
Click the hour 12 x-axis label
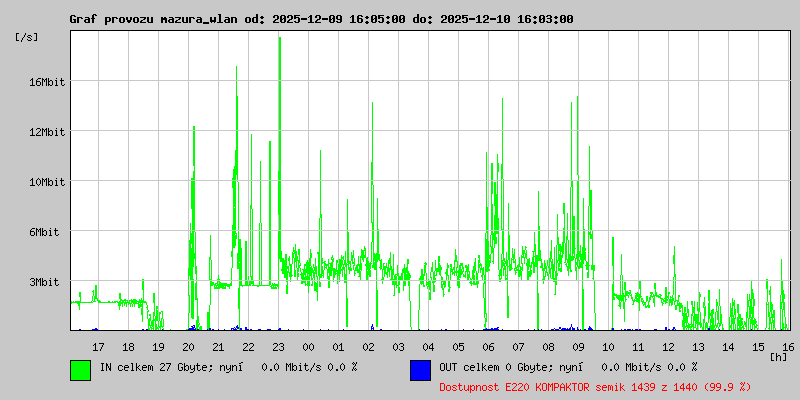(668, 347)
